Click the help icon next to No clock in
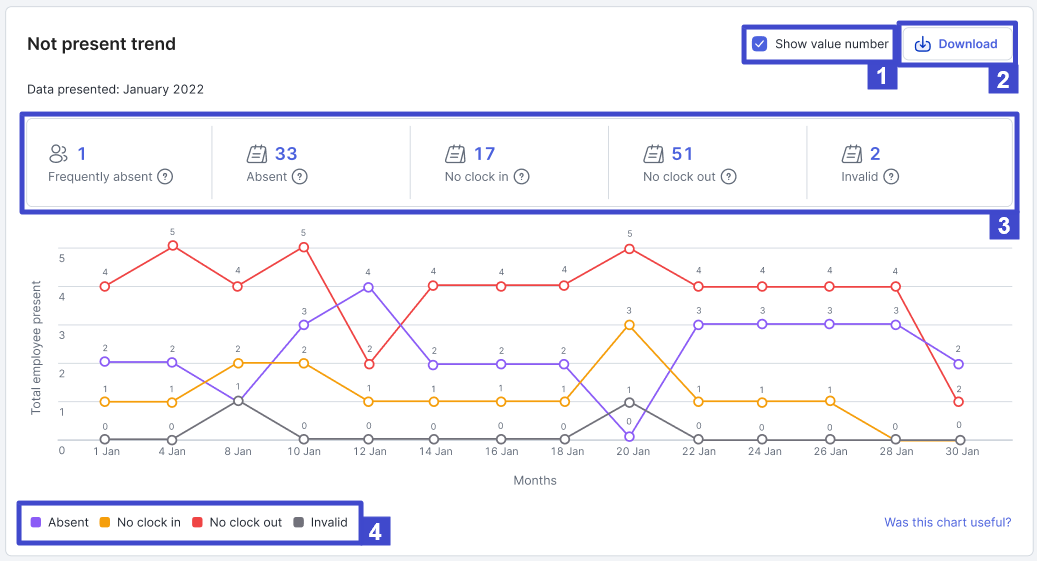The height and width of the screenshot is (561, 1037). pyautogui.click(x=521, y=177)
